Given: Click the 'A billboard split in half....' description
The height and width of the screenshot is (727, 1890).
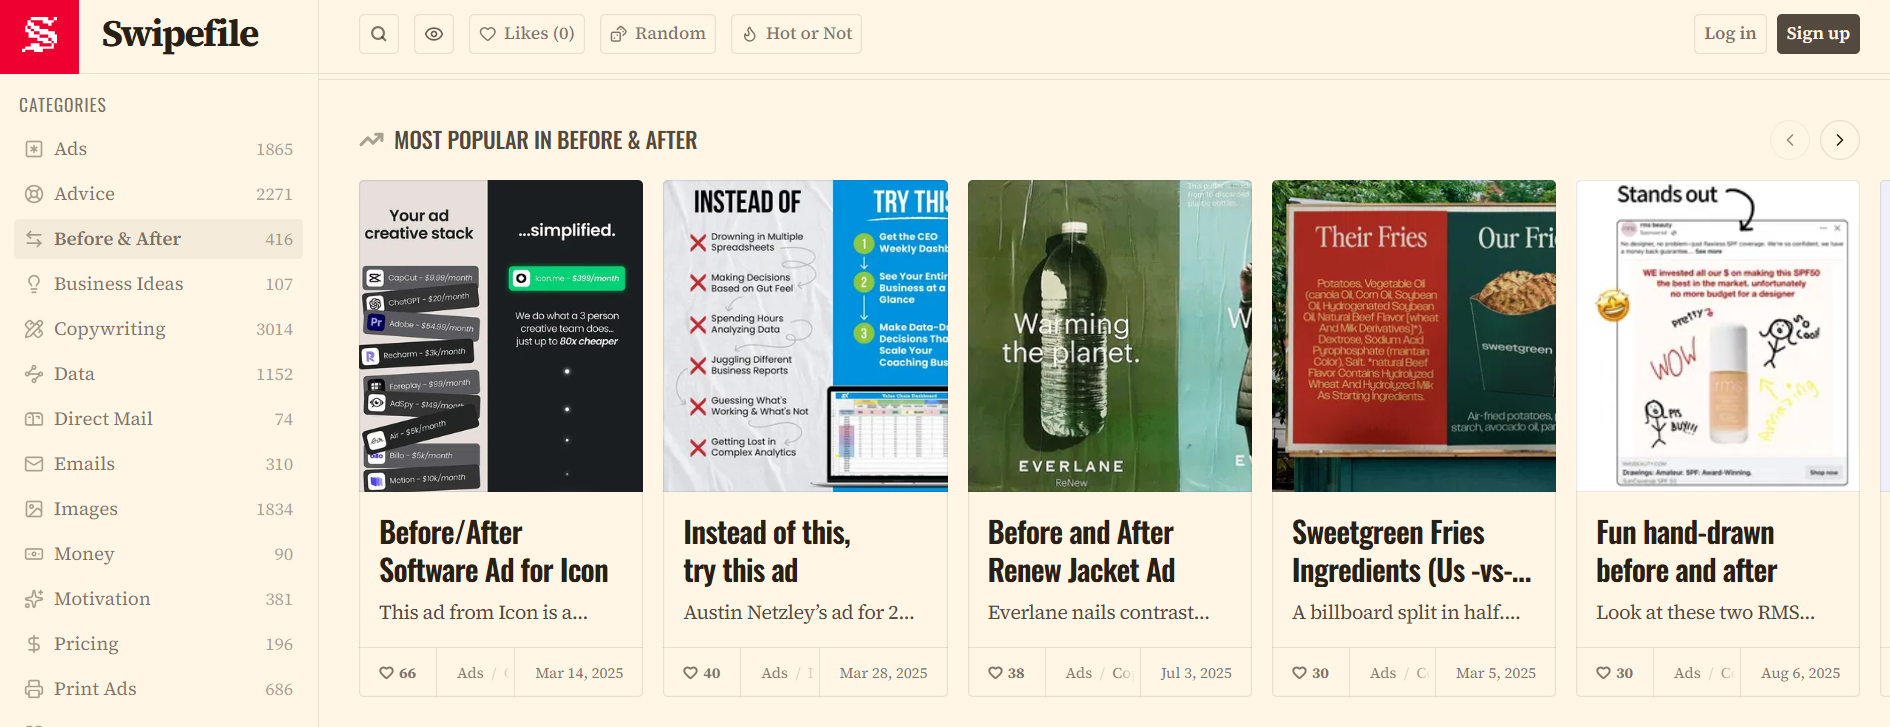Looking at the screenshot, I should [x=1406, y=612].
